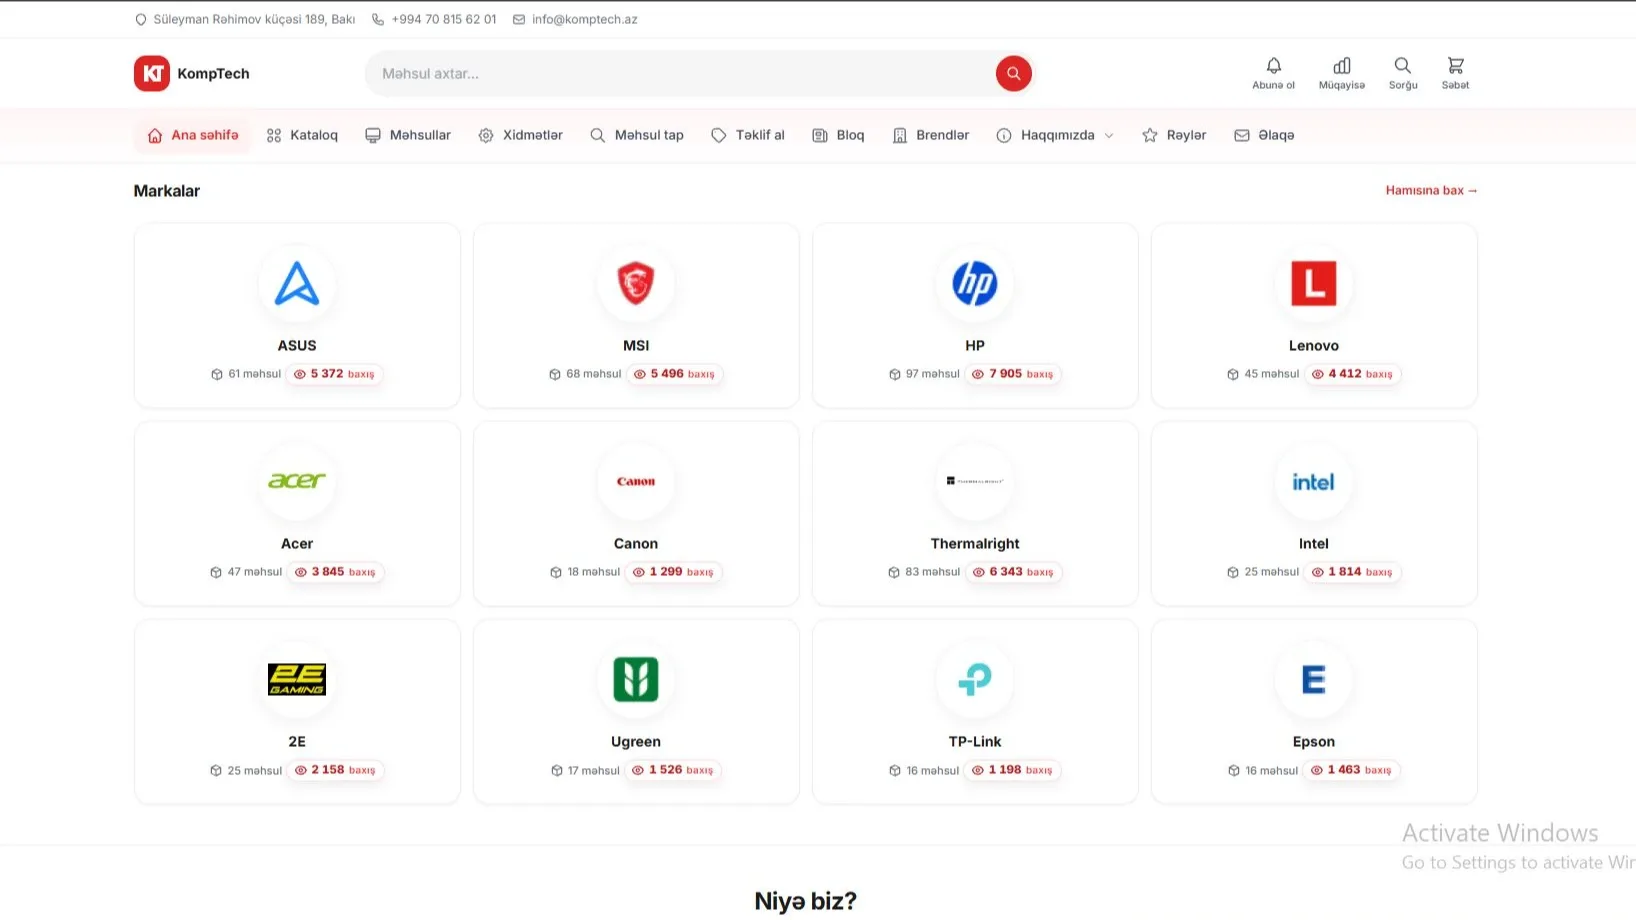Click the red search button
The image size is (1636, 920).
1013,73
